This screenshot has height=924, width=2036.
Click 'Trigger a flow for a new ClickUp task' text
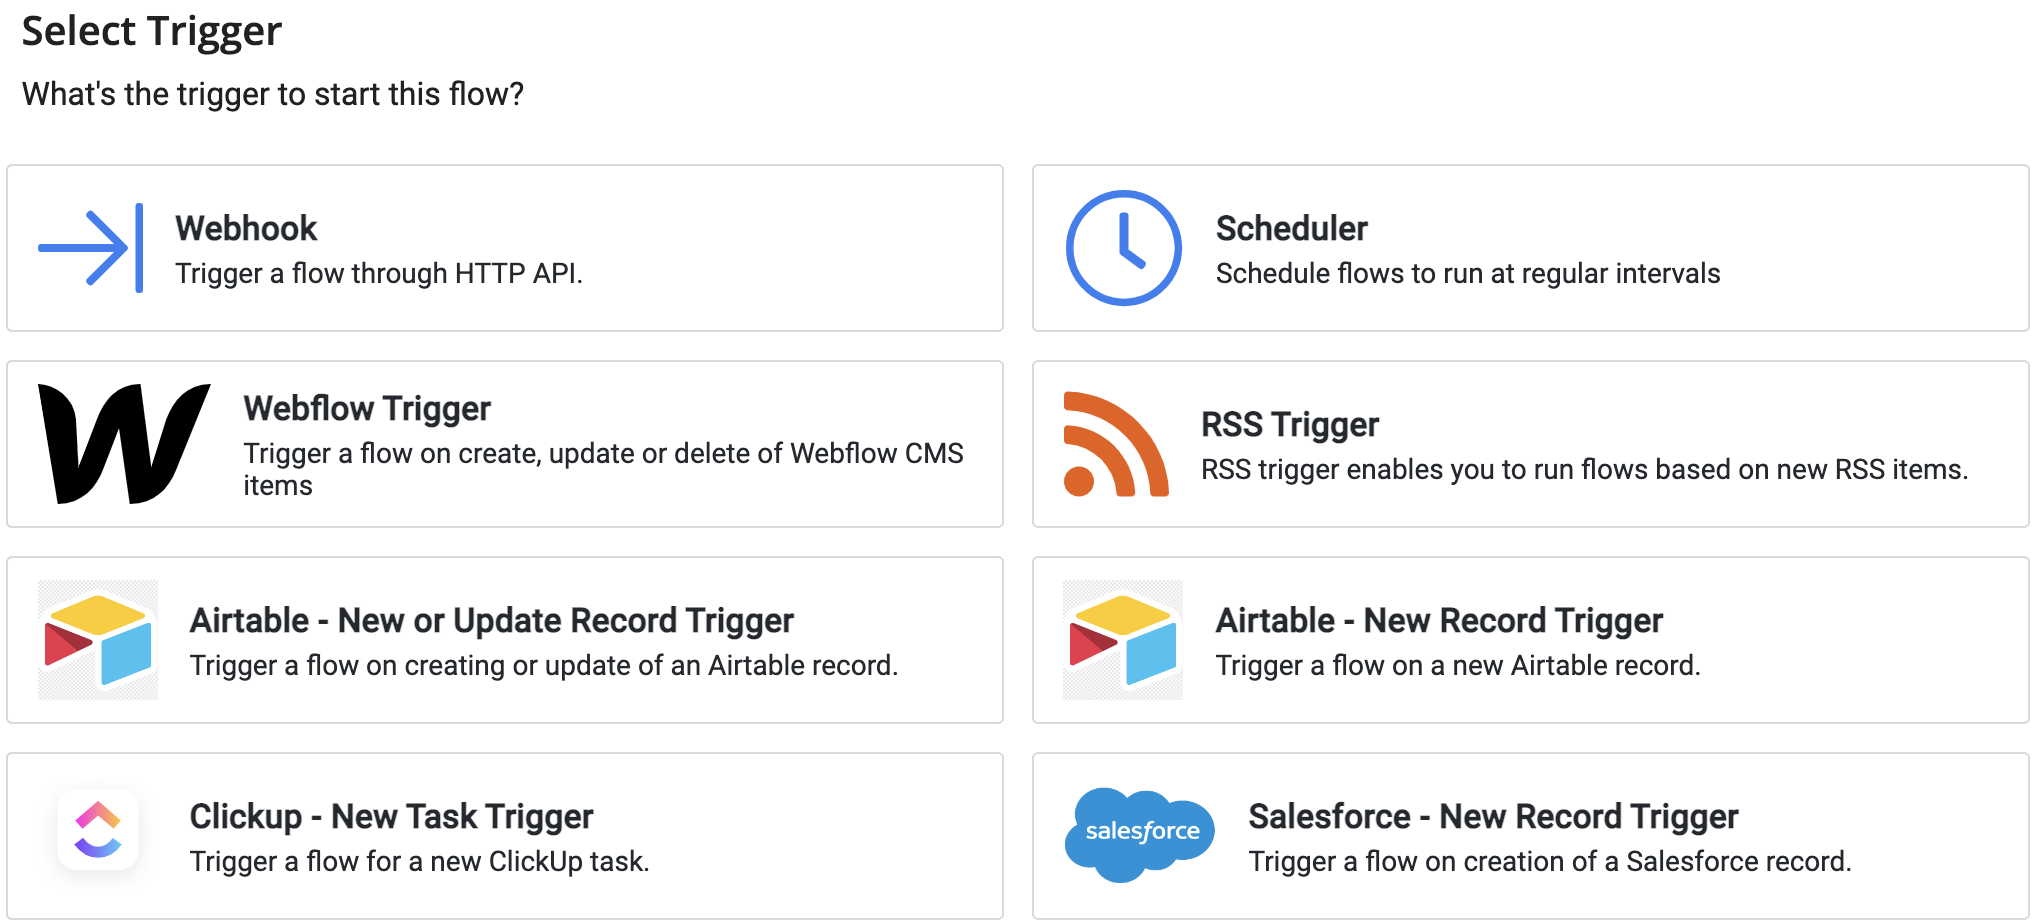(x=419, y=861)
